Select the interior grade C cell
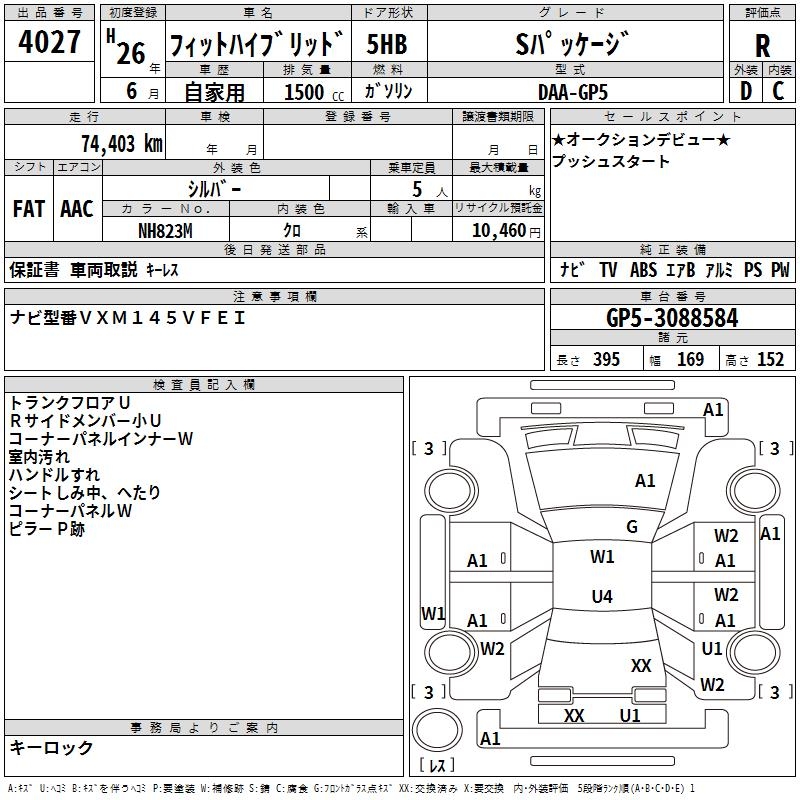This screenshot has height=800, width=800. [779, 91]
